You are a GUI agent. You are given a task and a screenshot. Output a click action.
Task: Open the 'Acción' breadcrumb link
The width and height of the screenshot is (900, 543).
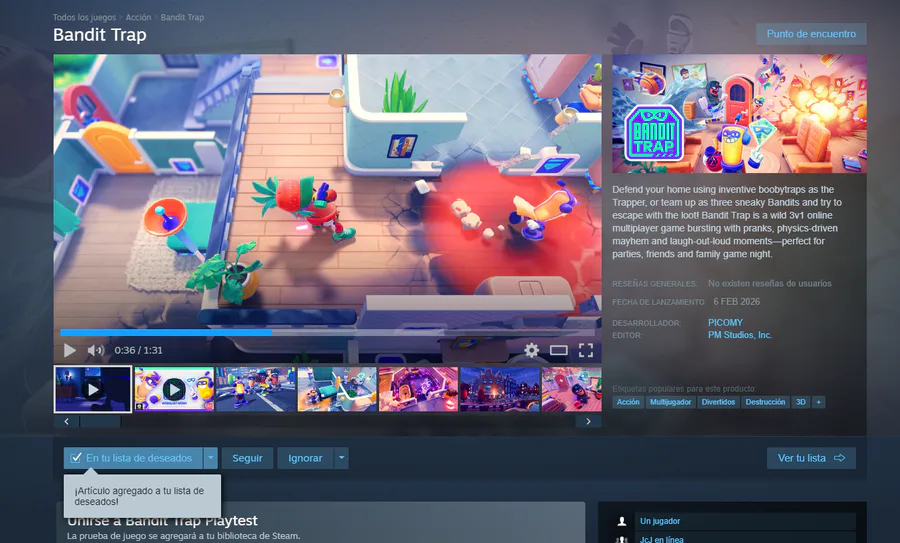(138, 17)
